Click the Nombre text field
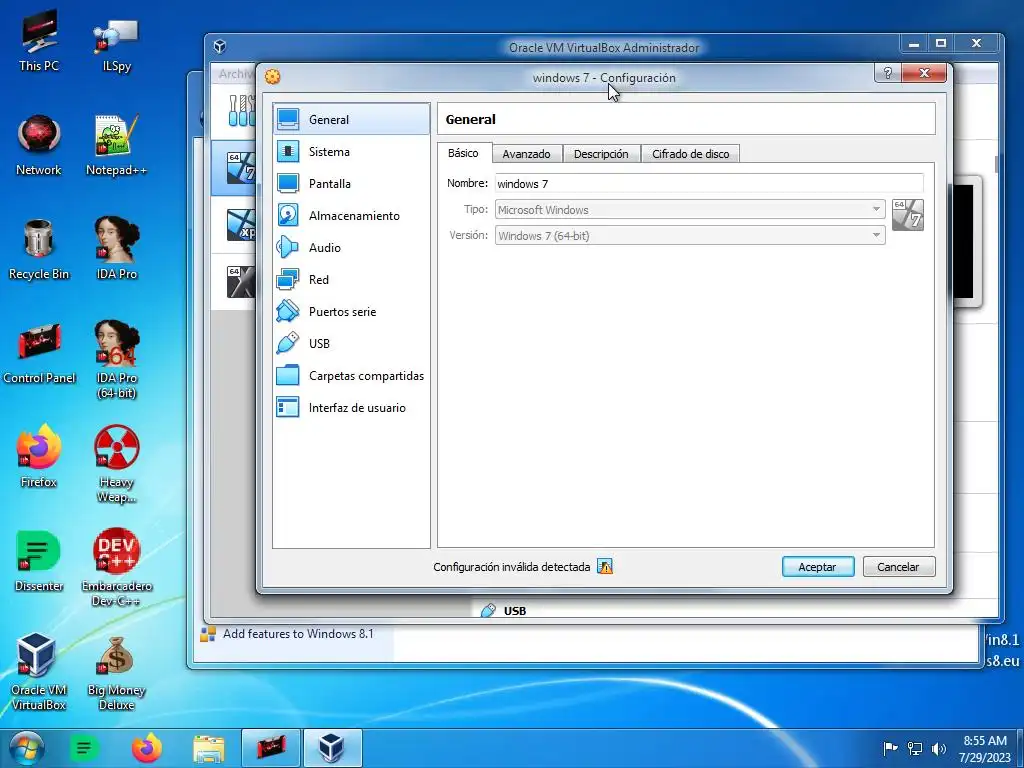Image resolution: width=1024 pixels, height=768 pixels. (x=709, y=184)
